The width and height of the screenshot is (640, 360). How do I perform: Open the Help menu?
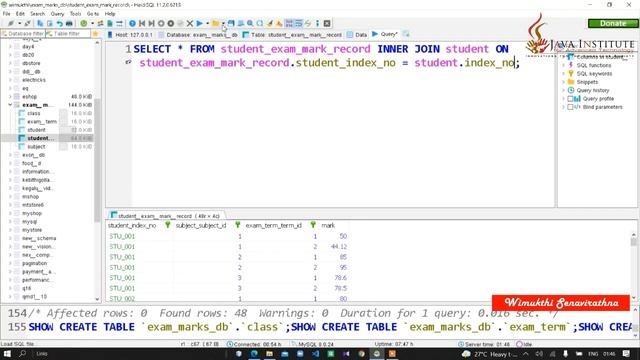coord(110,13)
